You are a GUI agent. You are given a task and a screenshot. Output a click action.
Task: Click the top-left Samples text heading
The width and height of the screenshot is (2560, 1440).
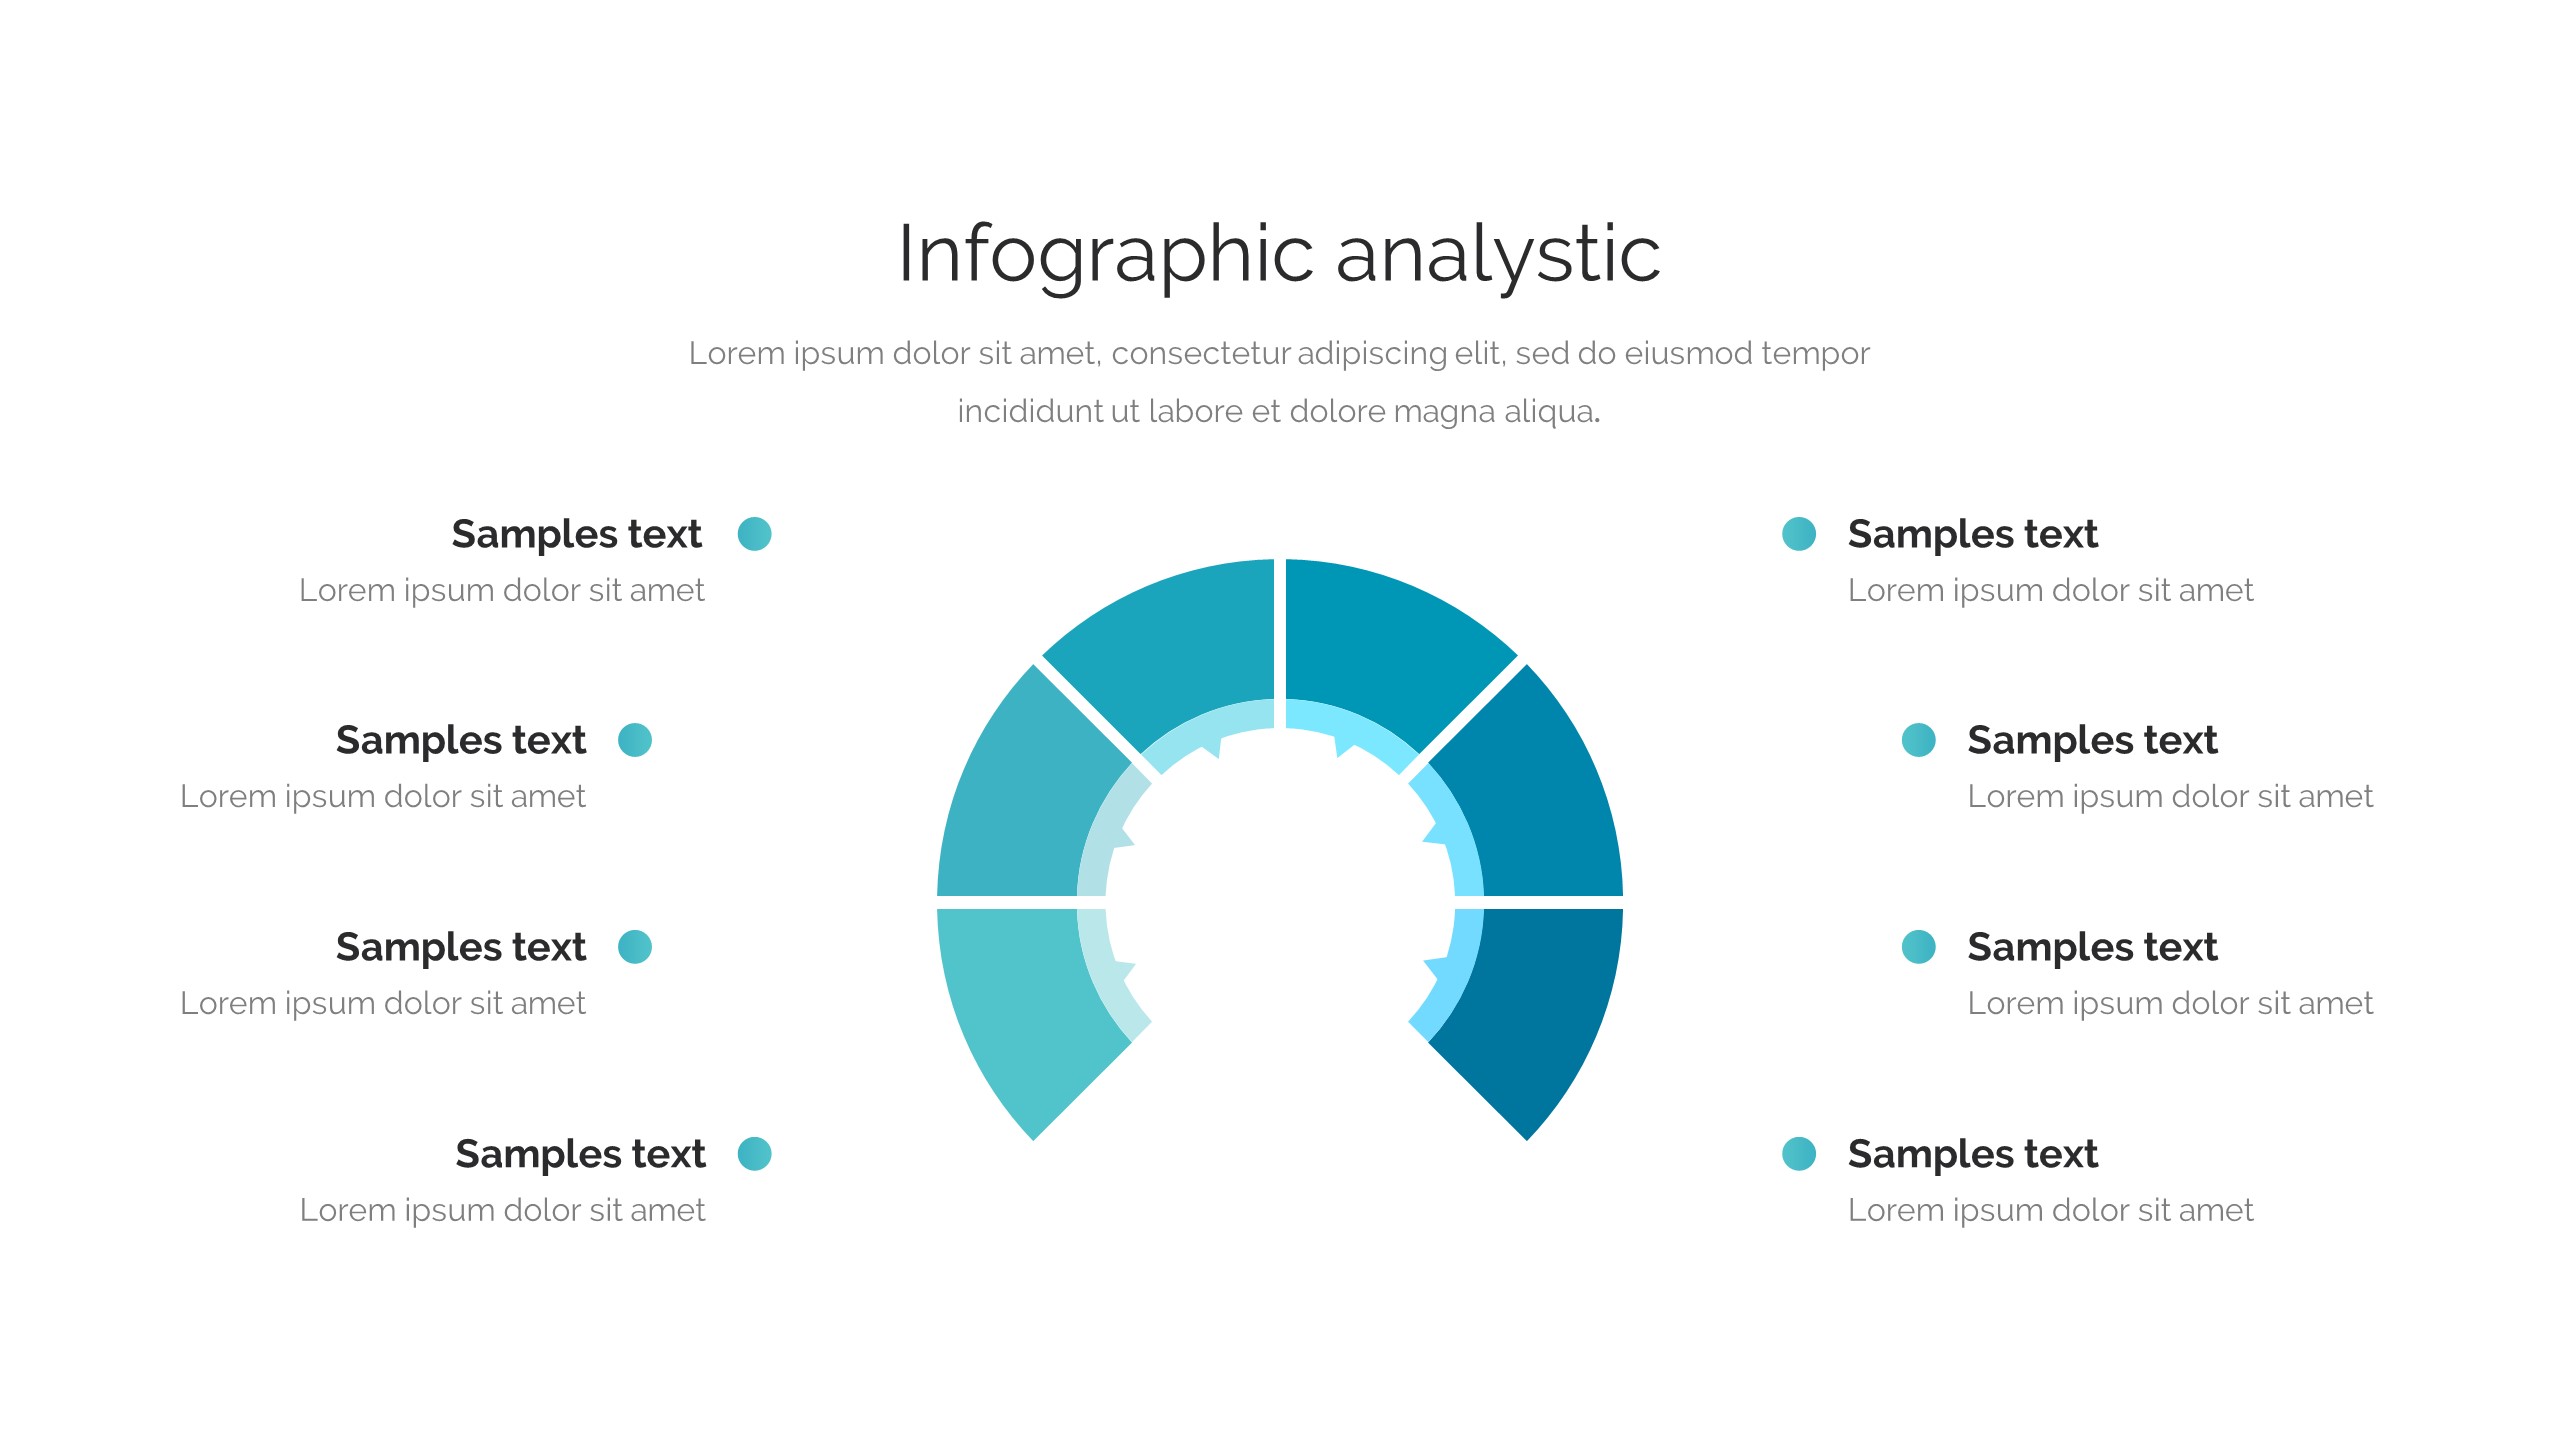point(576,534)
